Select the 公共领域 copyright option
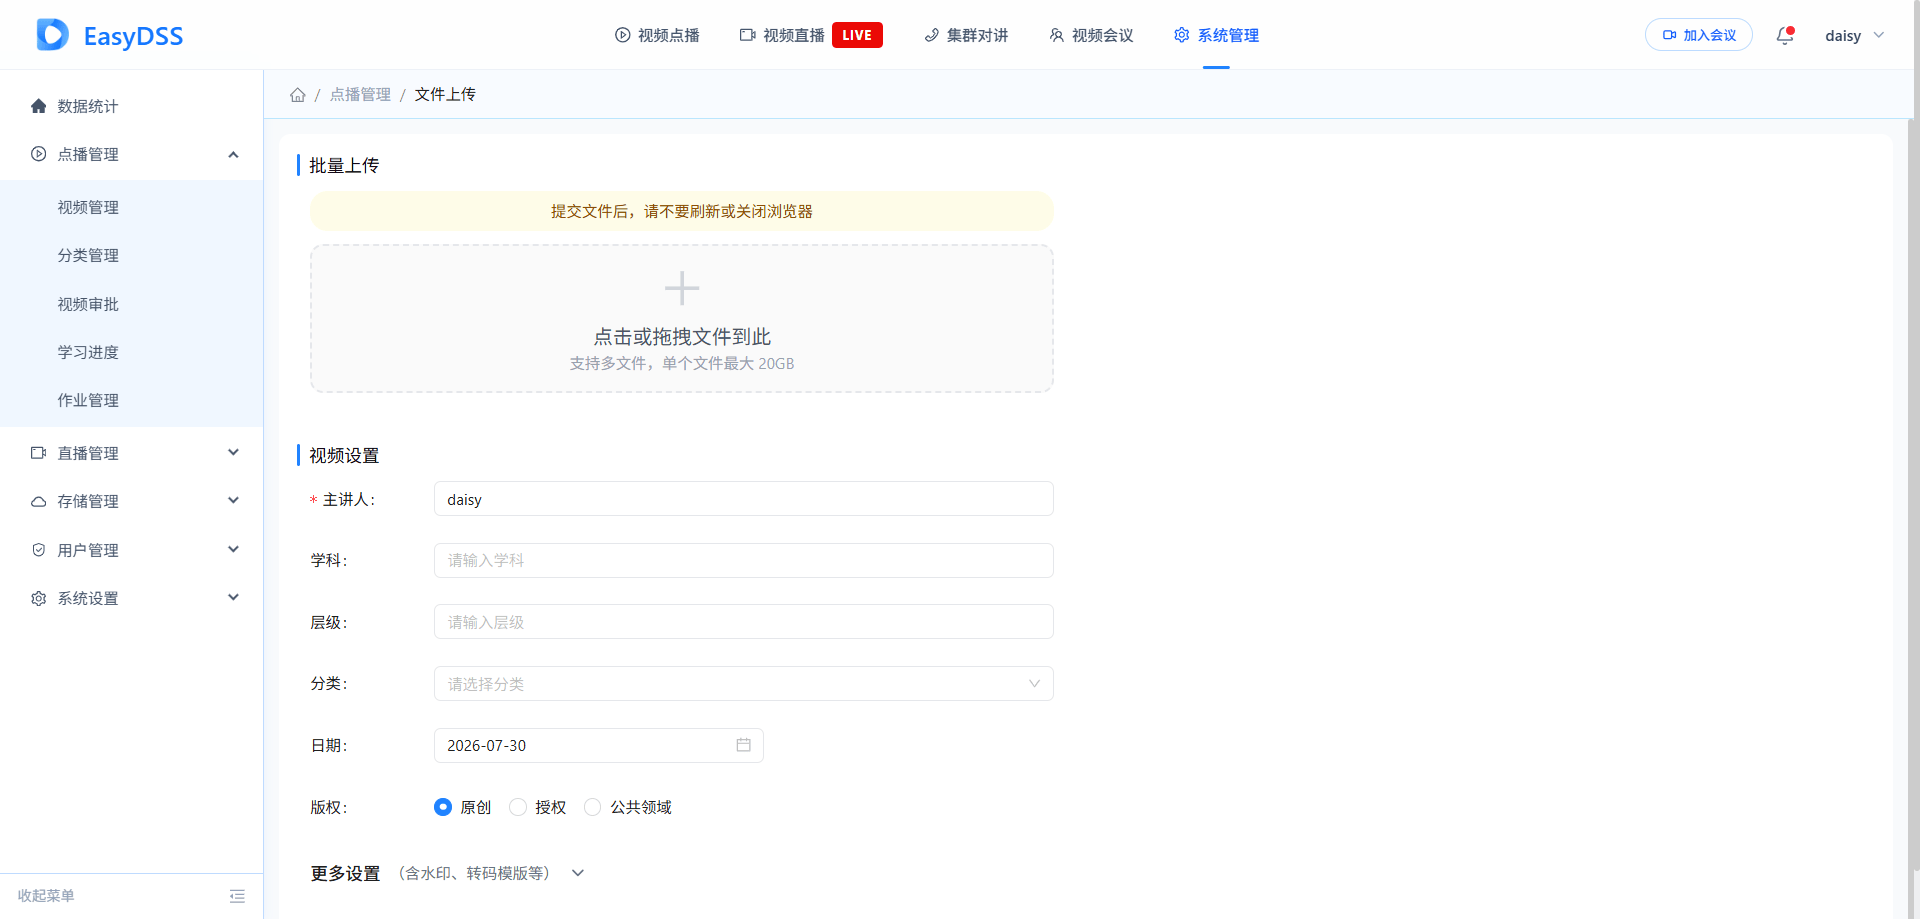The image size is (1920, 919). coord(593,807)
